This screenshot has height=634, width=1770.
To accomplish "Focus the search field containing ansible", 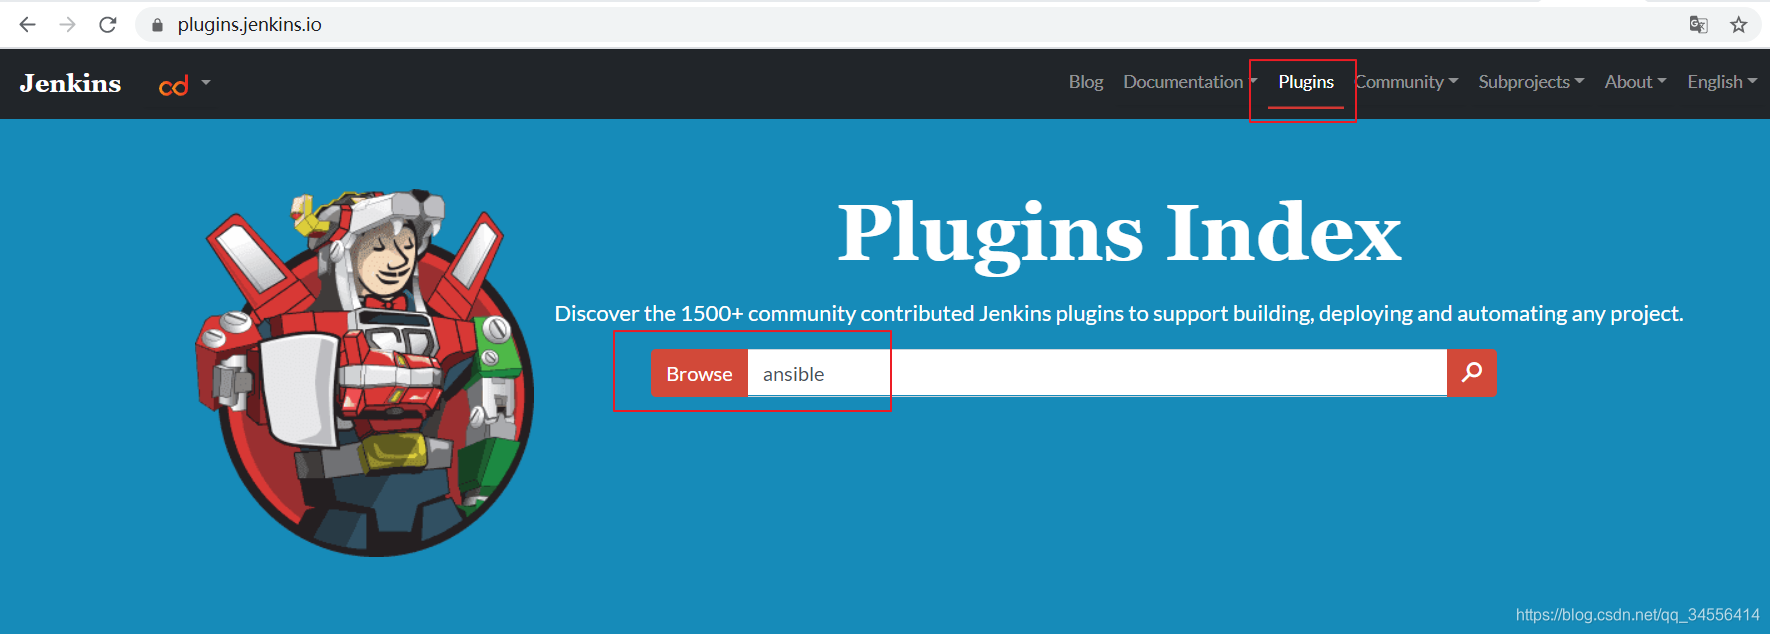I will point(1097,373).
